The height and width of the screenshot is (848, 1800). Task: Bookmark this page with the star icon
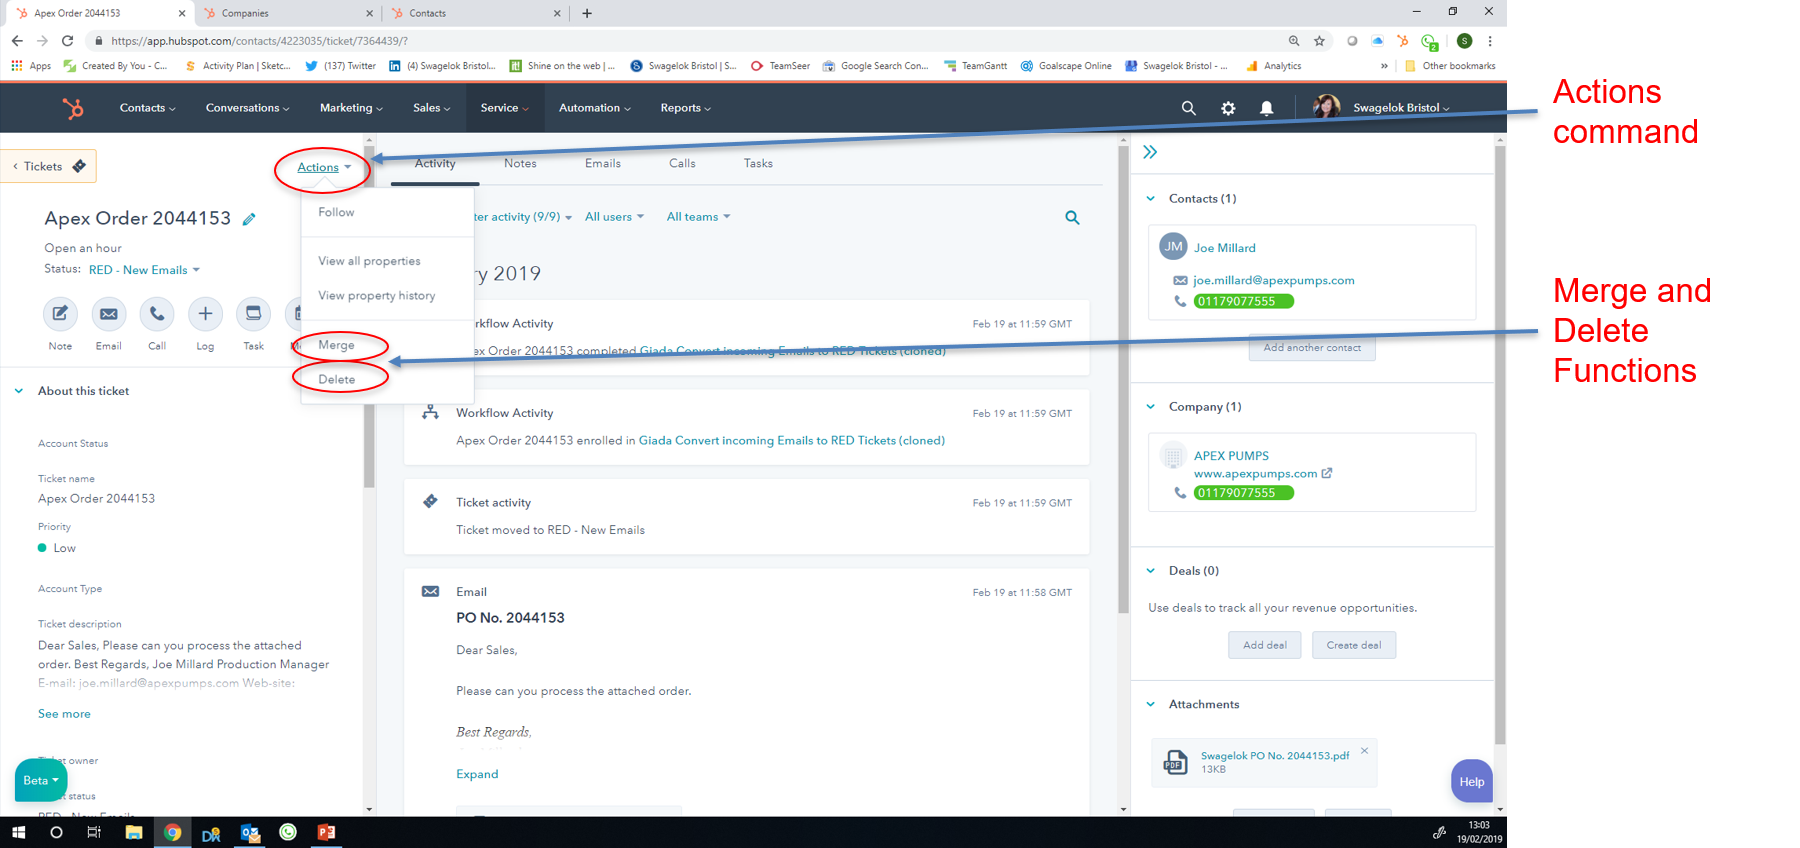tap(1319, 41)
